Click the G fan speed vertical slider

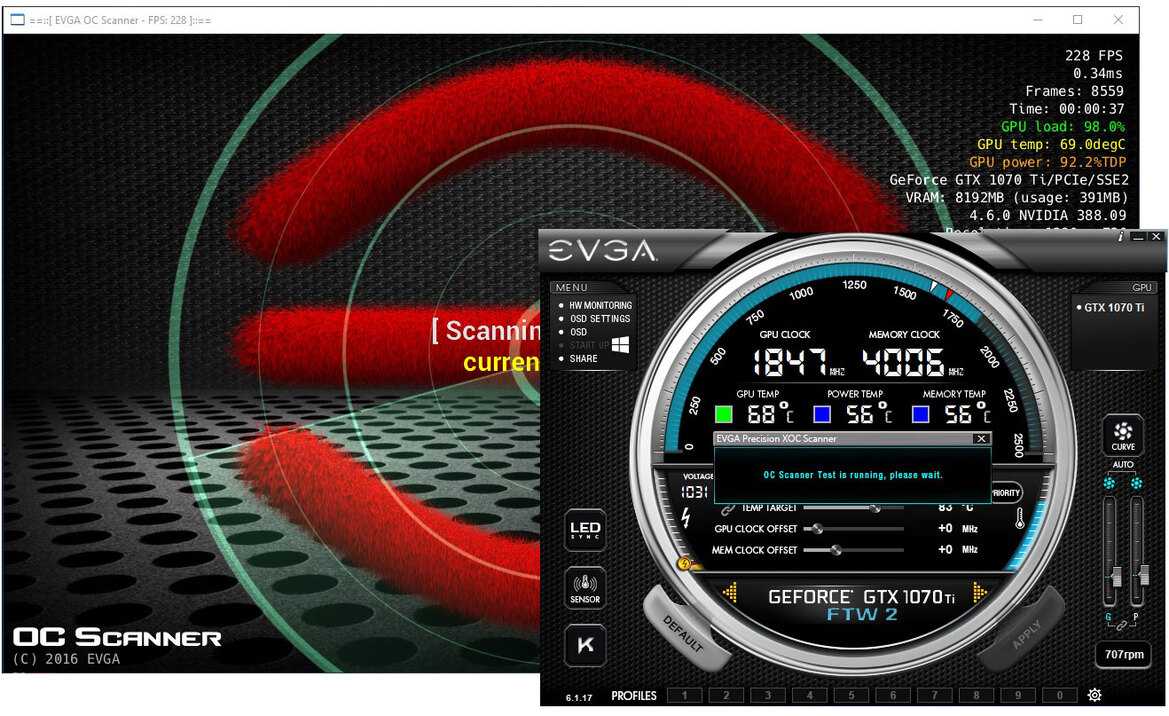tap(1109, 552)
